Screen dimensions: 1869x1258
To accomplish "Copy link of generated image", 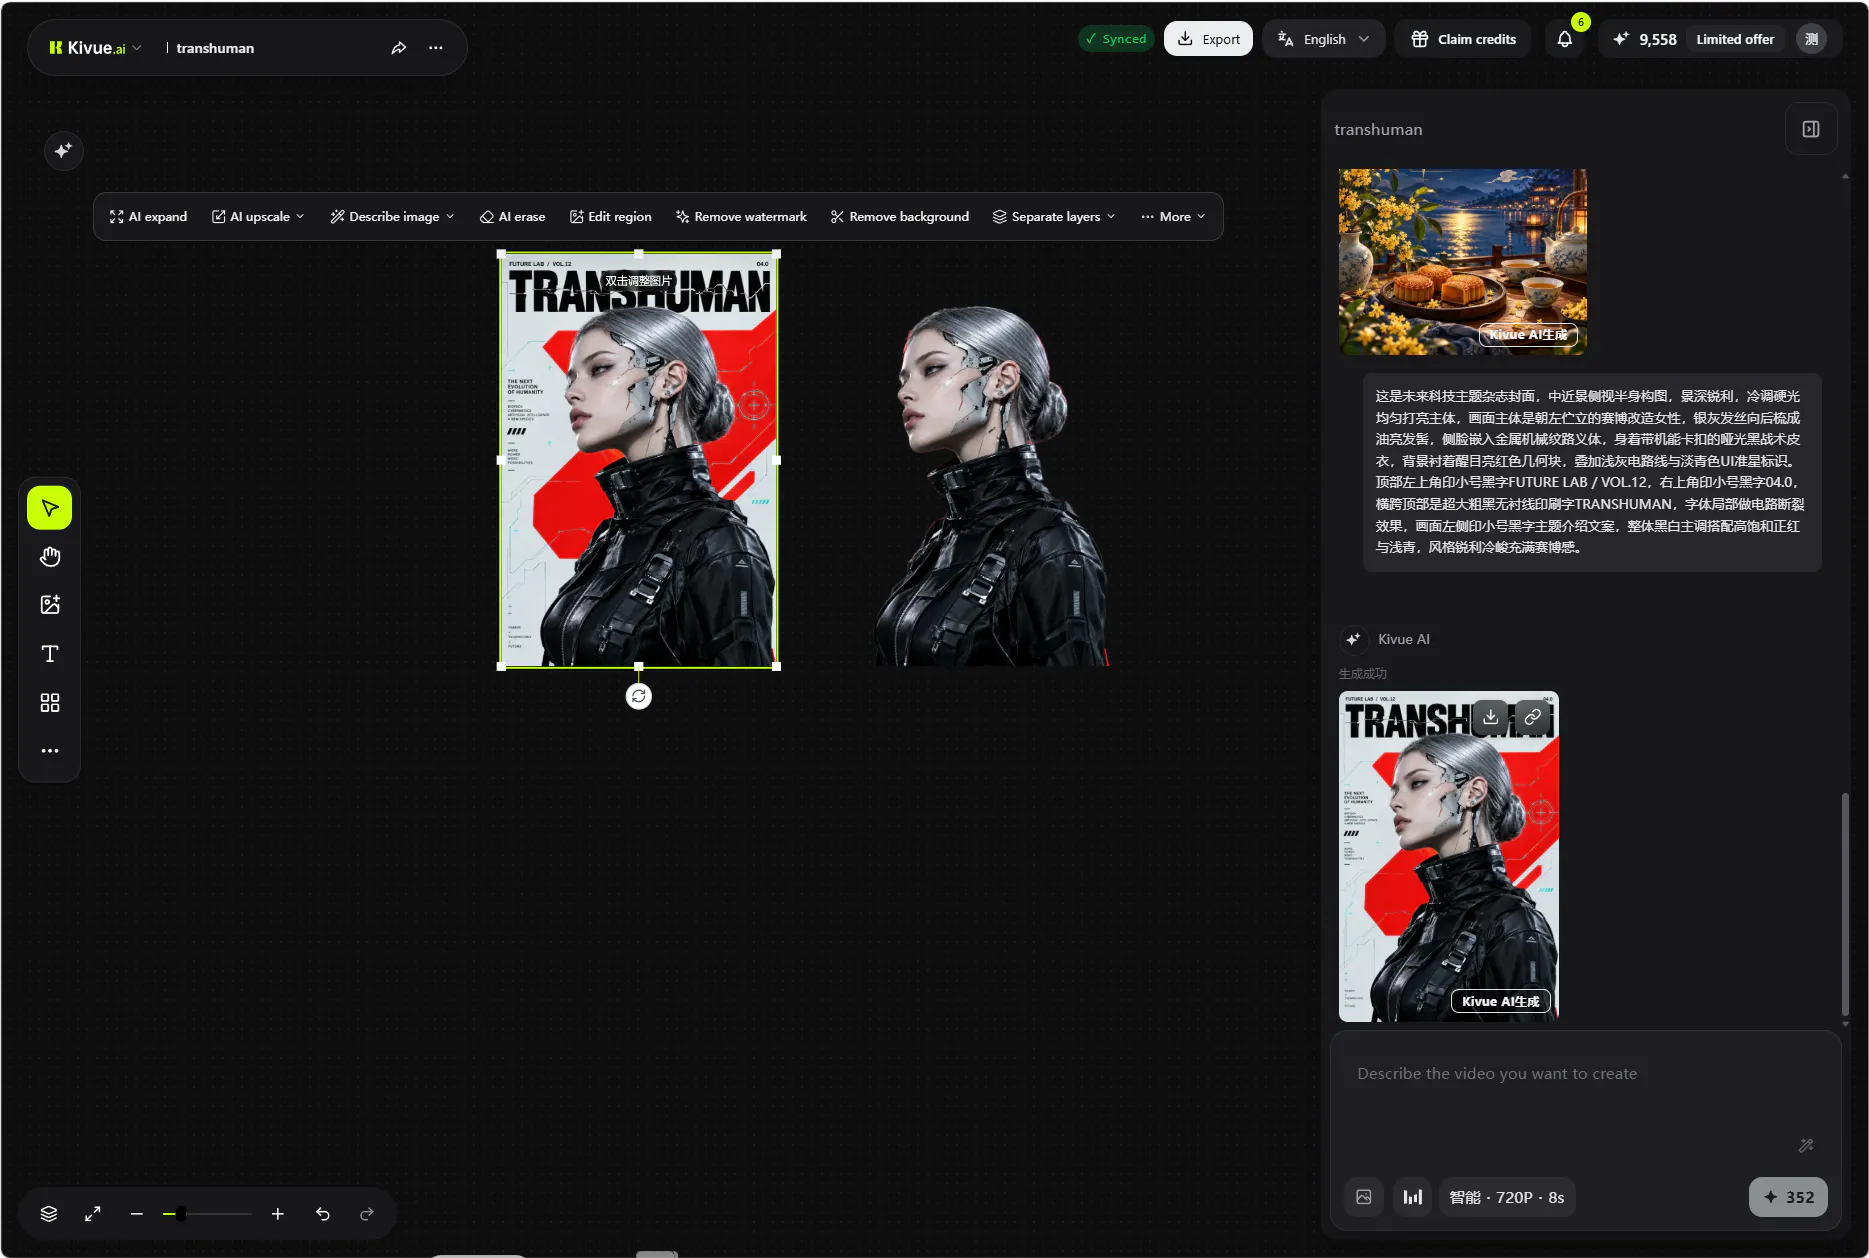I will tap(1533, 717).
